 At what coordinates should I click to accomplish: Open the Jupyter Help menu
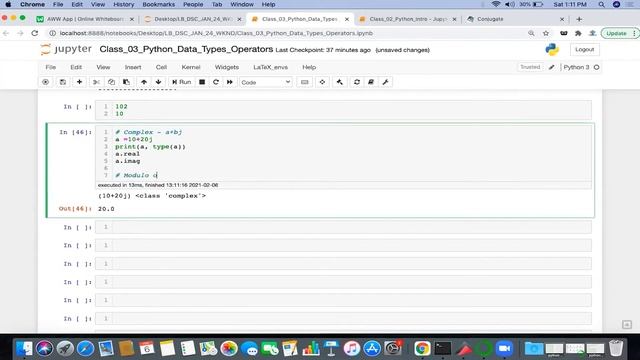309,67
